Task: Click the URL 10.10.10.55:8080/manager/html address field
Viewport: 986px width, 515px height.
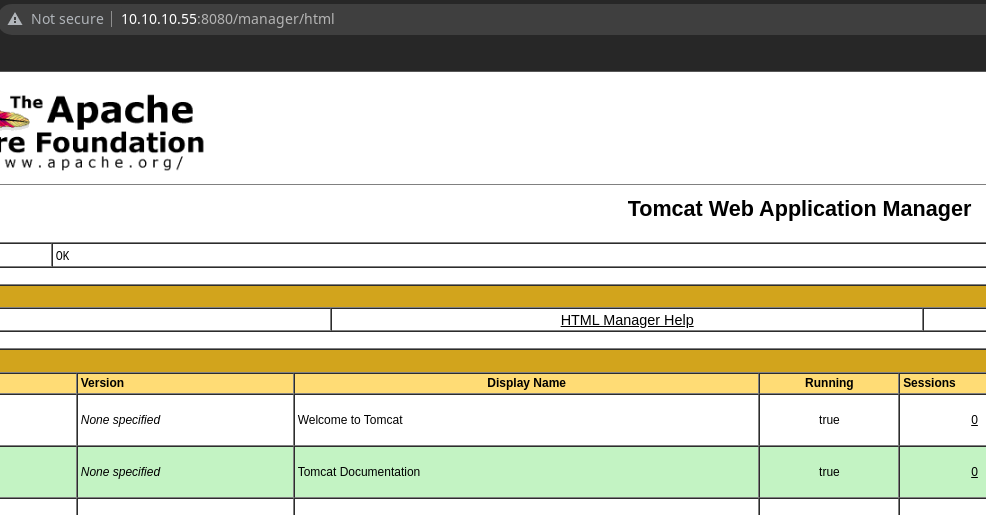Action: (228, 19)
